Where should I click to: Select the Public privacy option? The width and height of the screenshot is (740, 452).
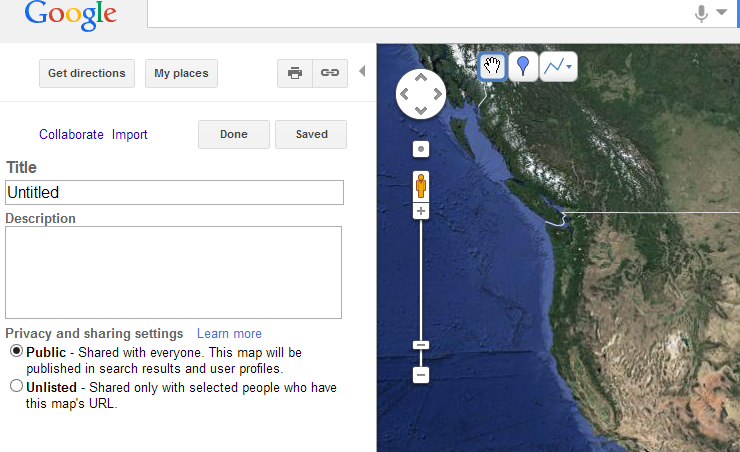[17, 351]
